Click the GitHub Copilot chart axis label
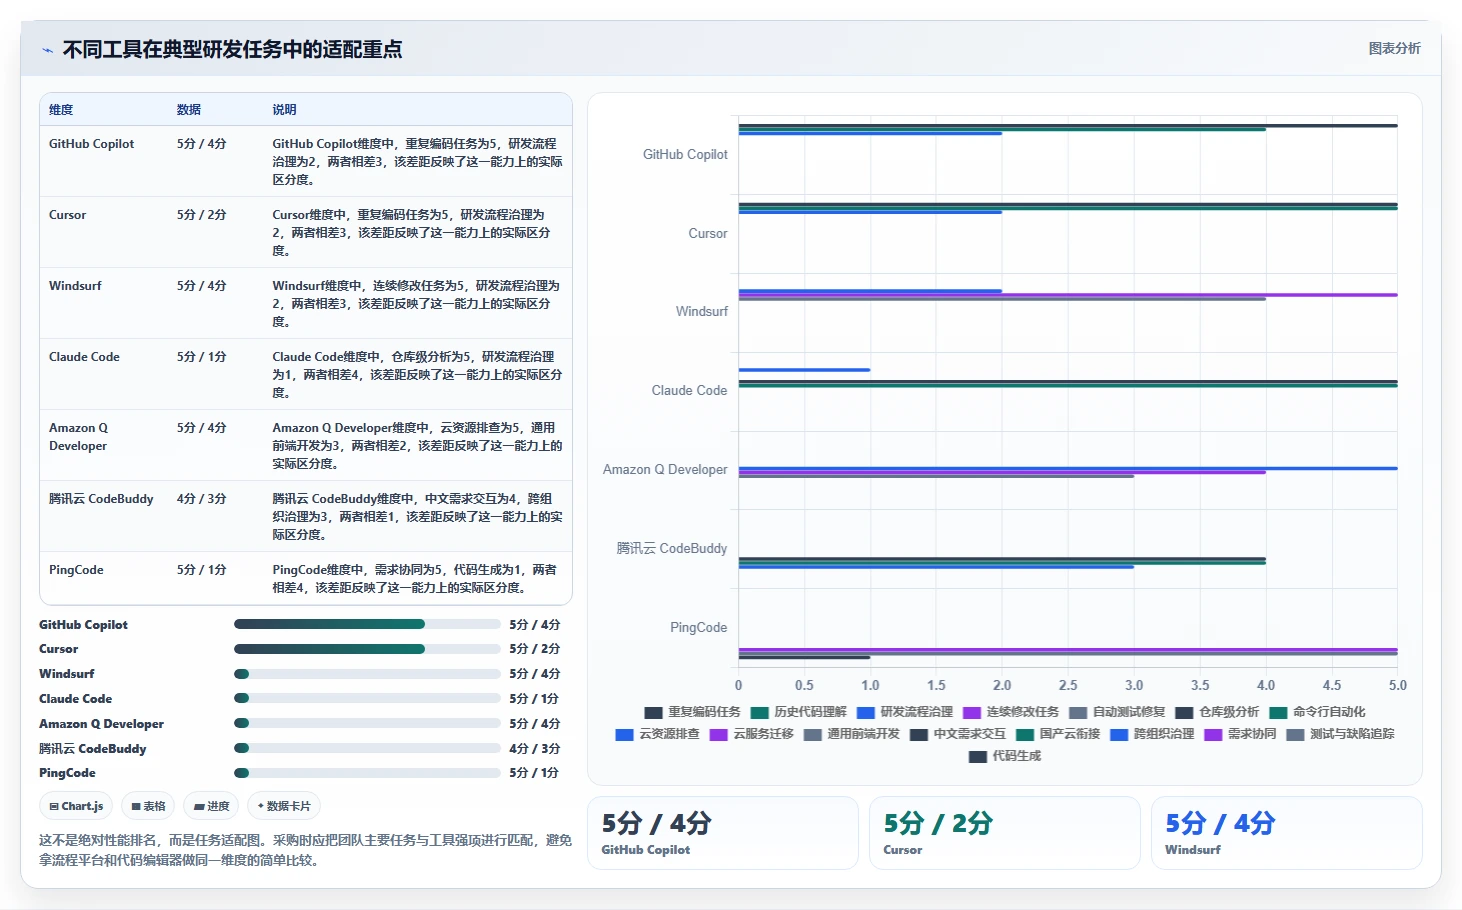 [685, 155]
